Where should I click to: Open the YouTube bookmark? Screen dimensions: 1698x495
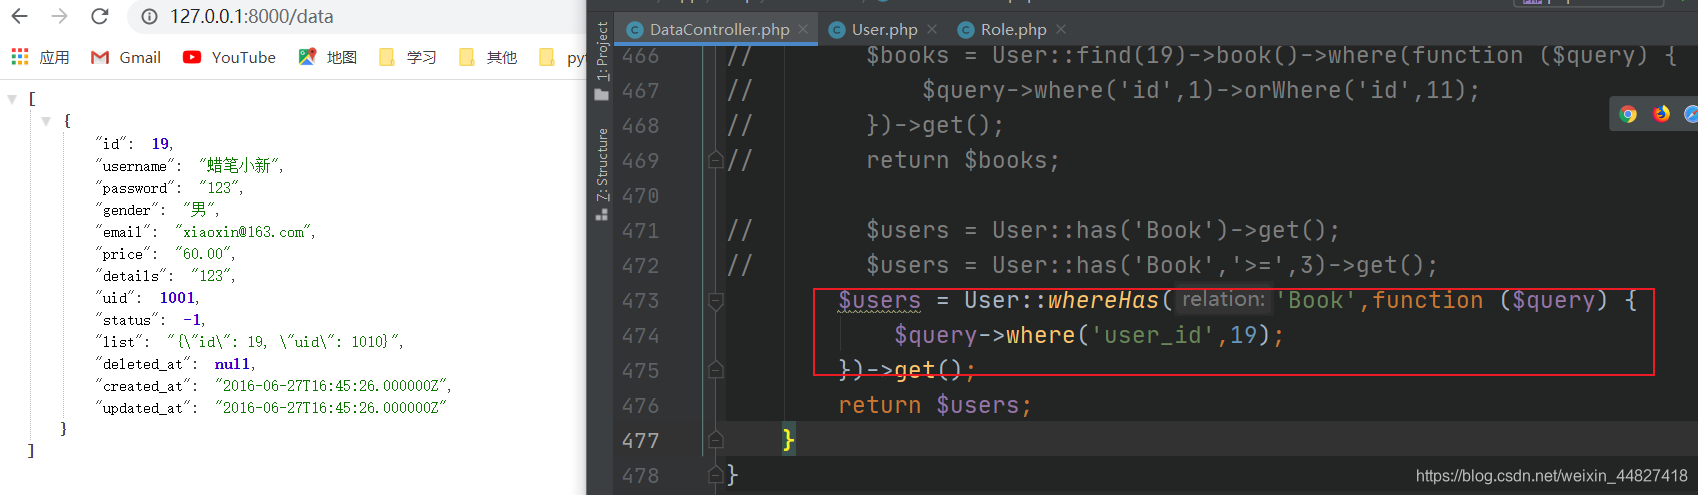pos(229,57)
